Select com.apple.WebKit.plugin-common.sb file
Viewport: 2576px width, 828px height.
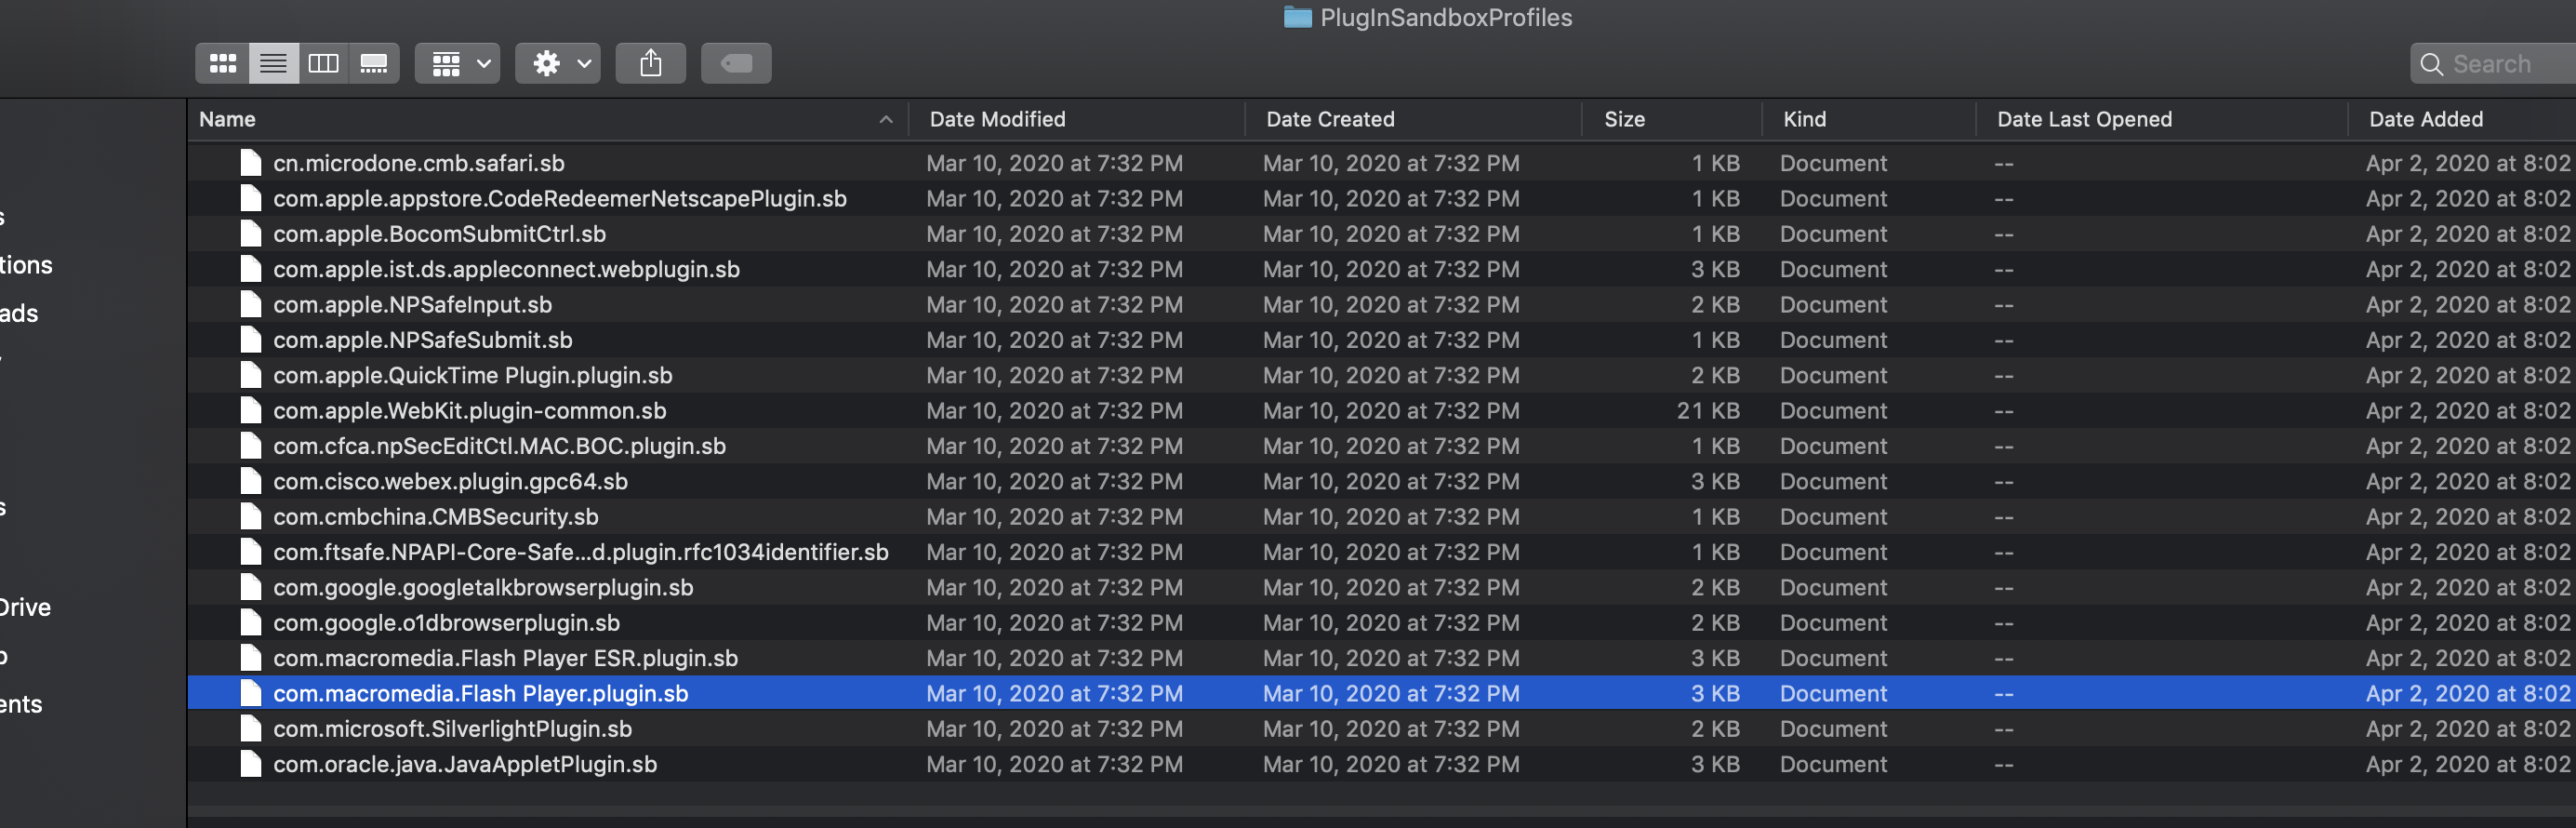[1380, 410]
